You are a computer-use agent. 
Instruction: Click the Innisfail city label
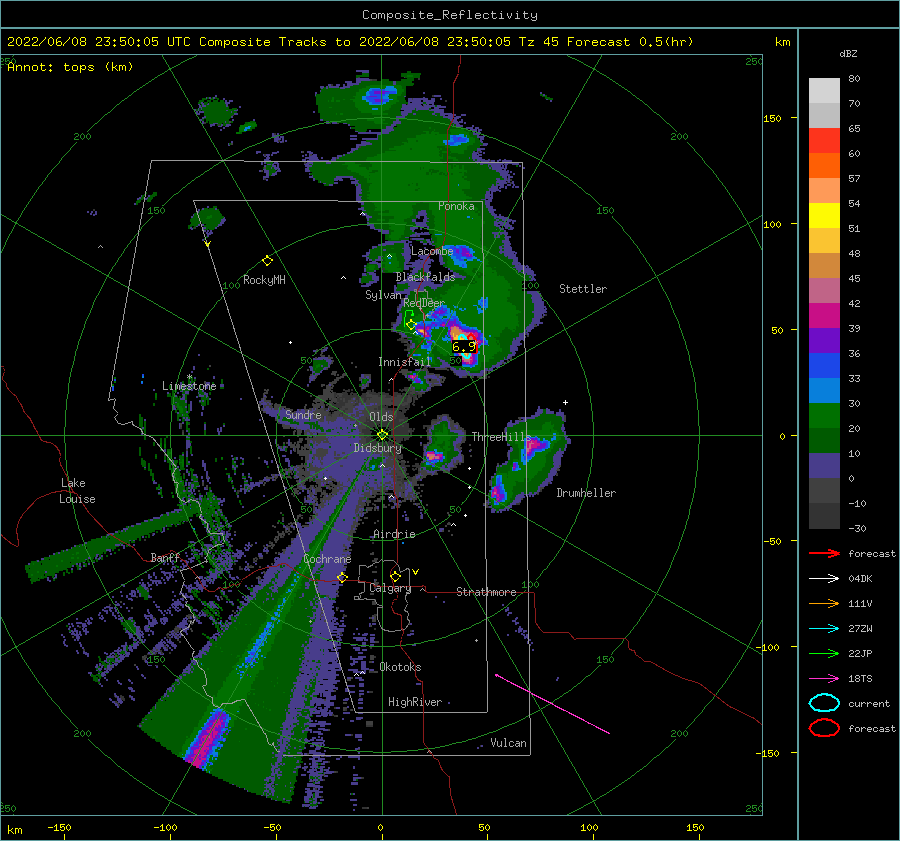[404, 362]
